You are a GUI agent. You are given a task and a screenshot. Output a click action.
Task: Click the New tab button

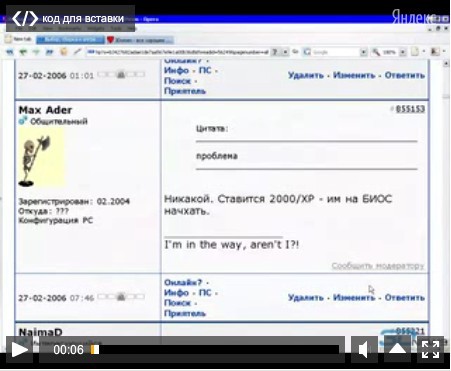[19, 39]
